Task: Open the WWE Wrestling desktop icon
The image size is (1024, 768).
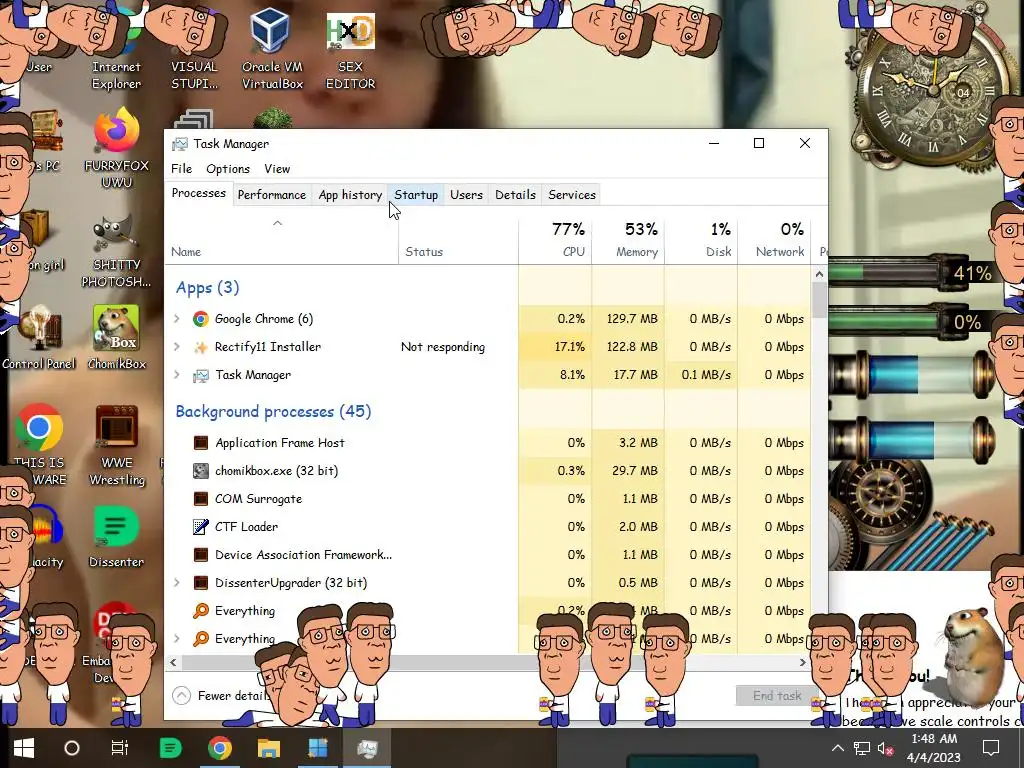Action: tap(116, 445)
